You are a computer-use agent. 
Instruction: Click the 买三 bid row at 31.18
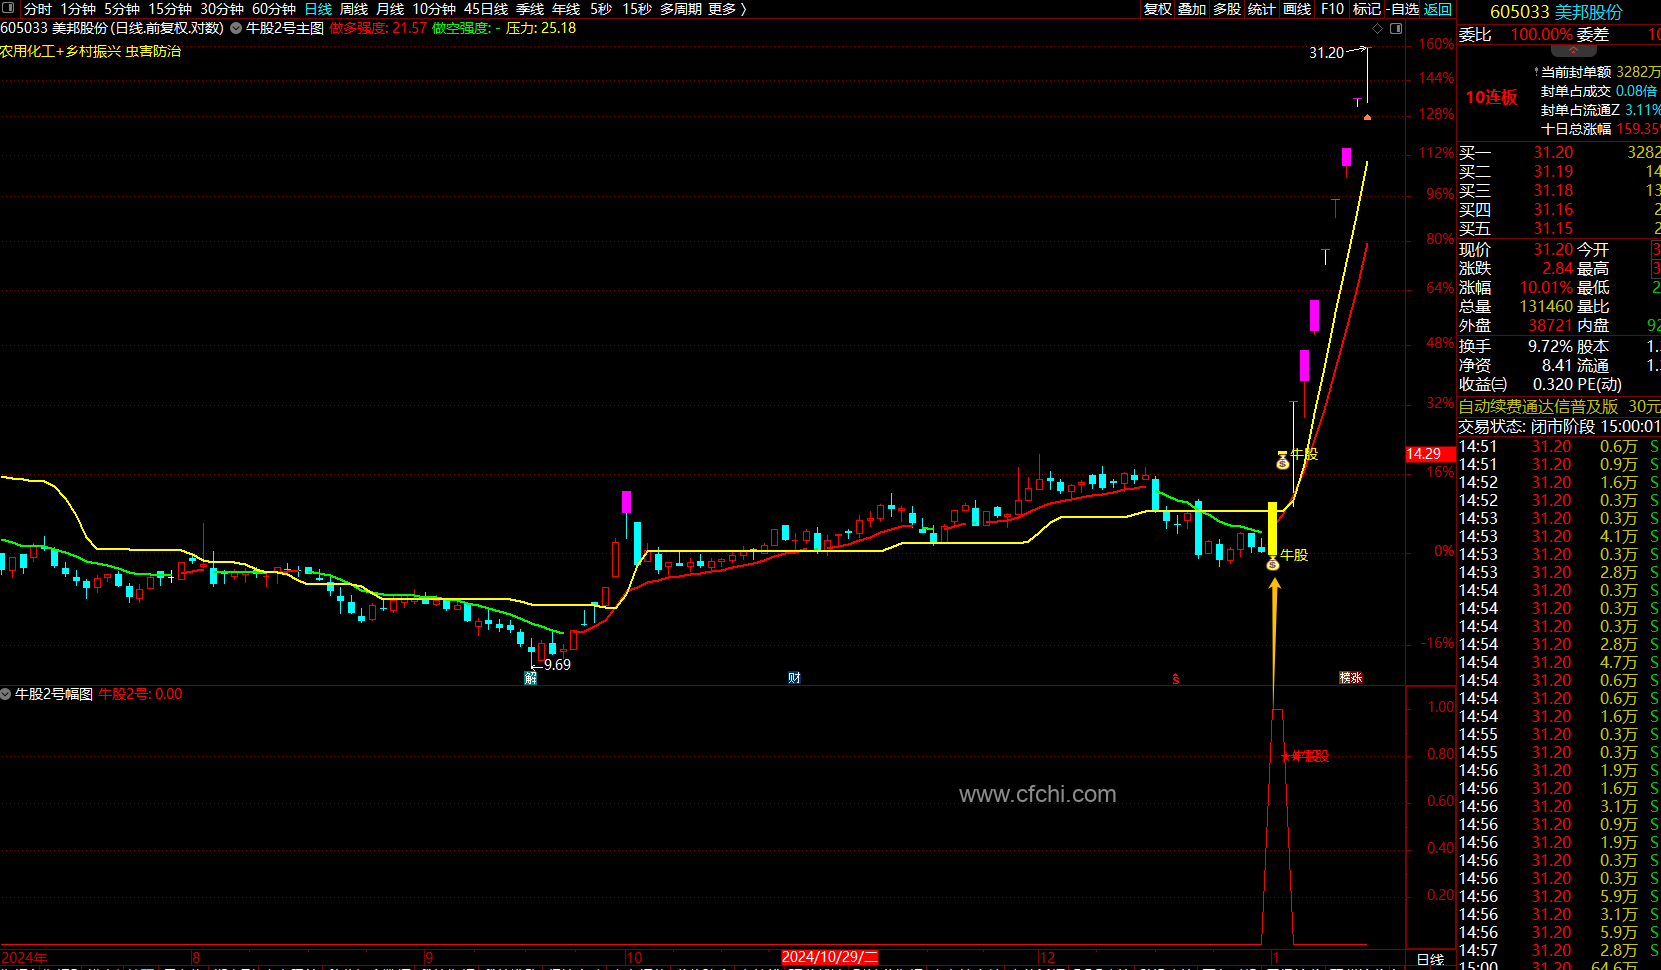coord(1559,190)
